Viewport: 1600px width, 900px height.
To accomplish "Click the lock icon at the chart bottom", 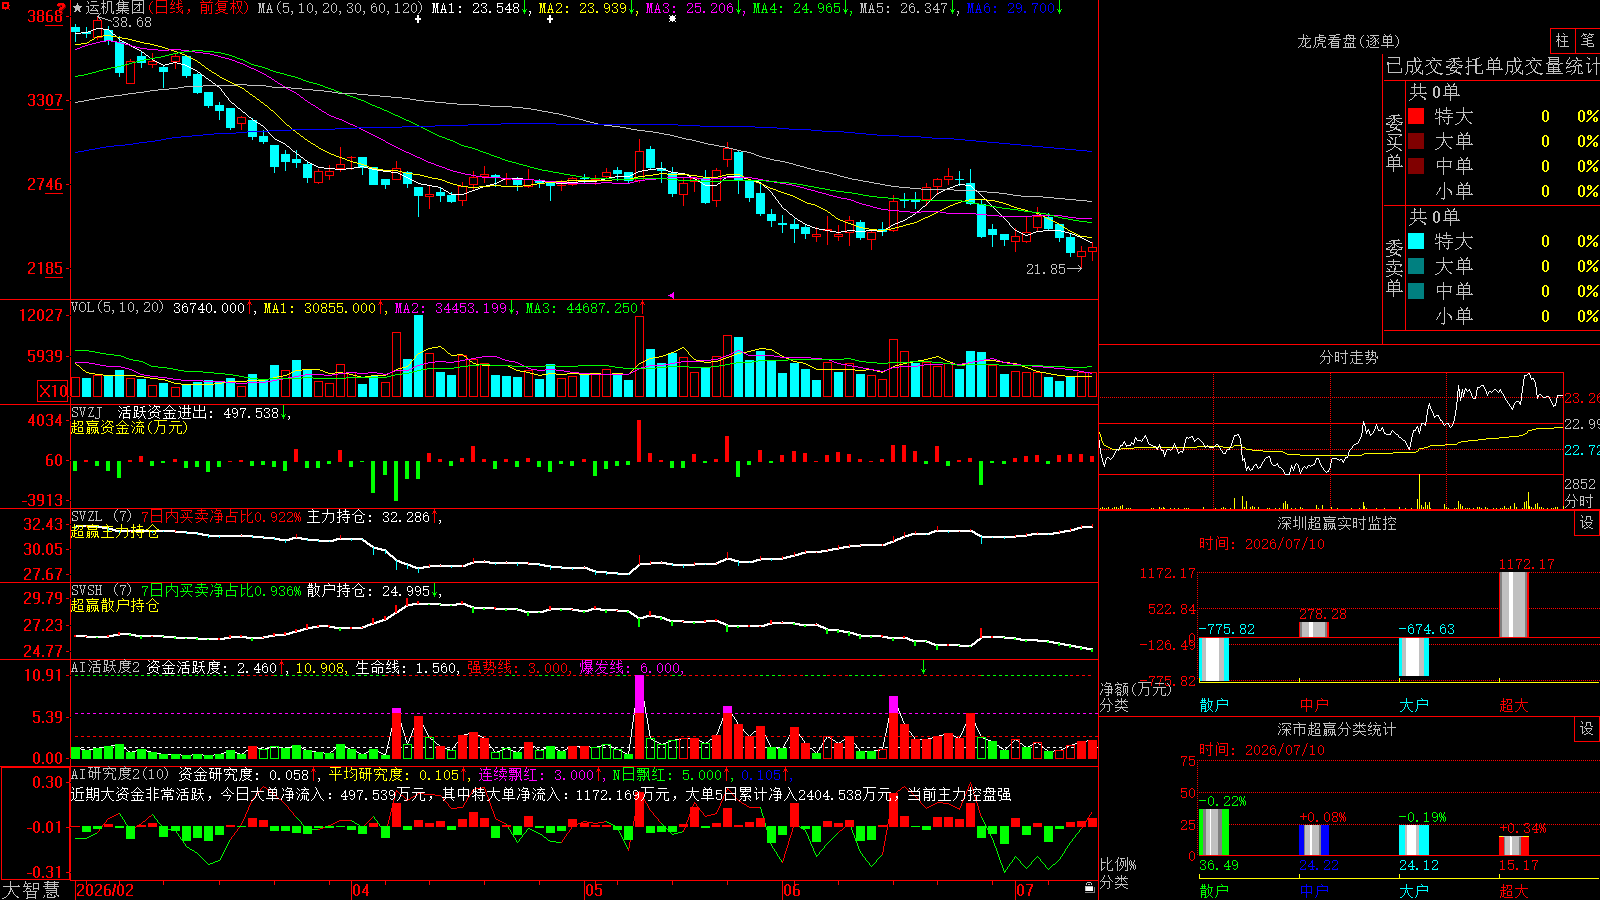I will click(x=1089, y=887).
